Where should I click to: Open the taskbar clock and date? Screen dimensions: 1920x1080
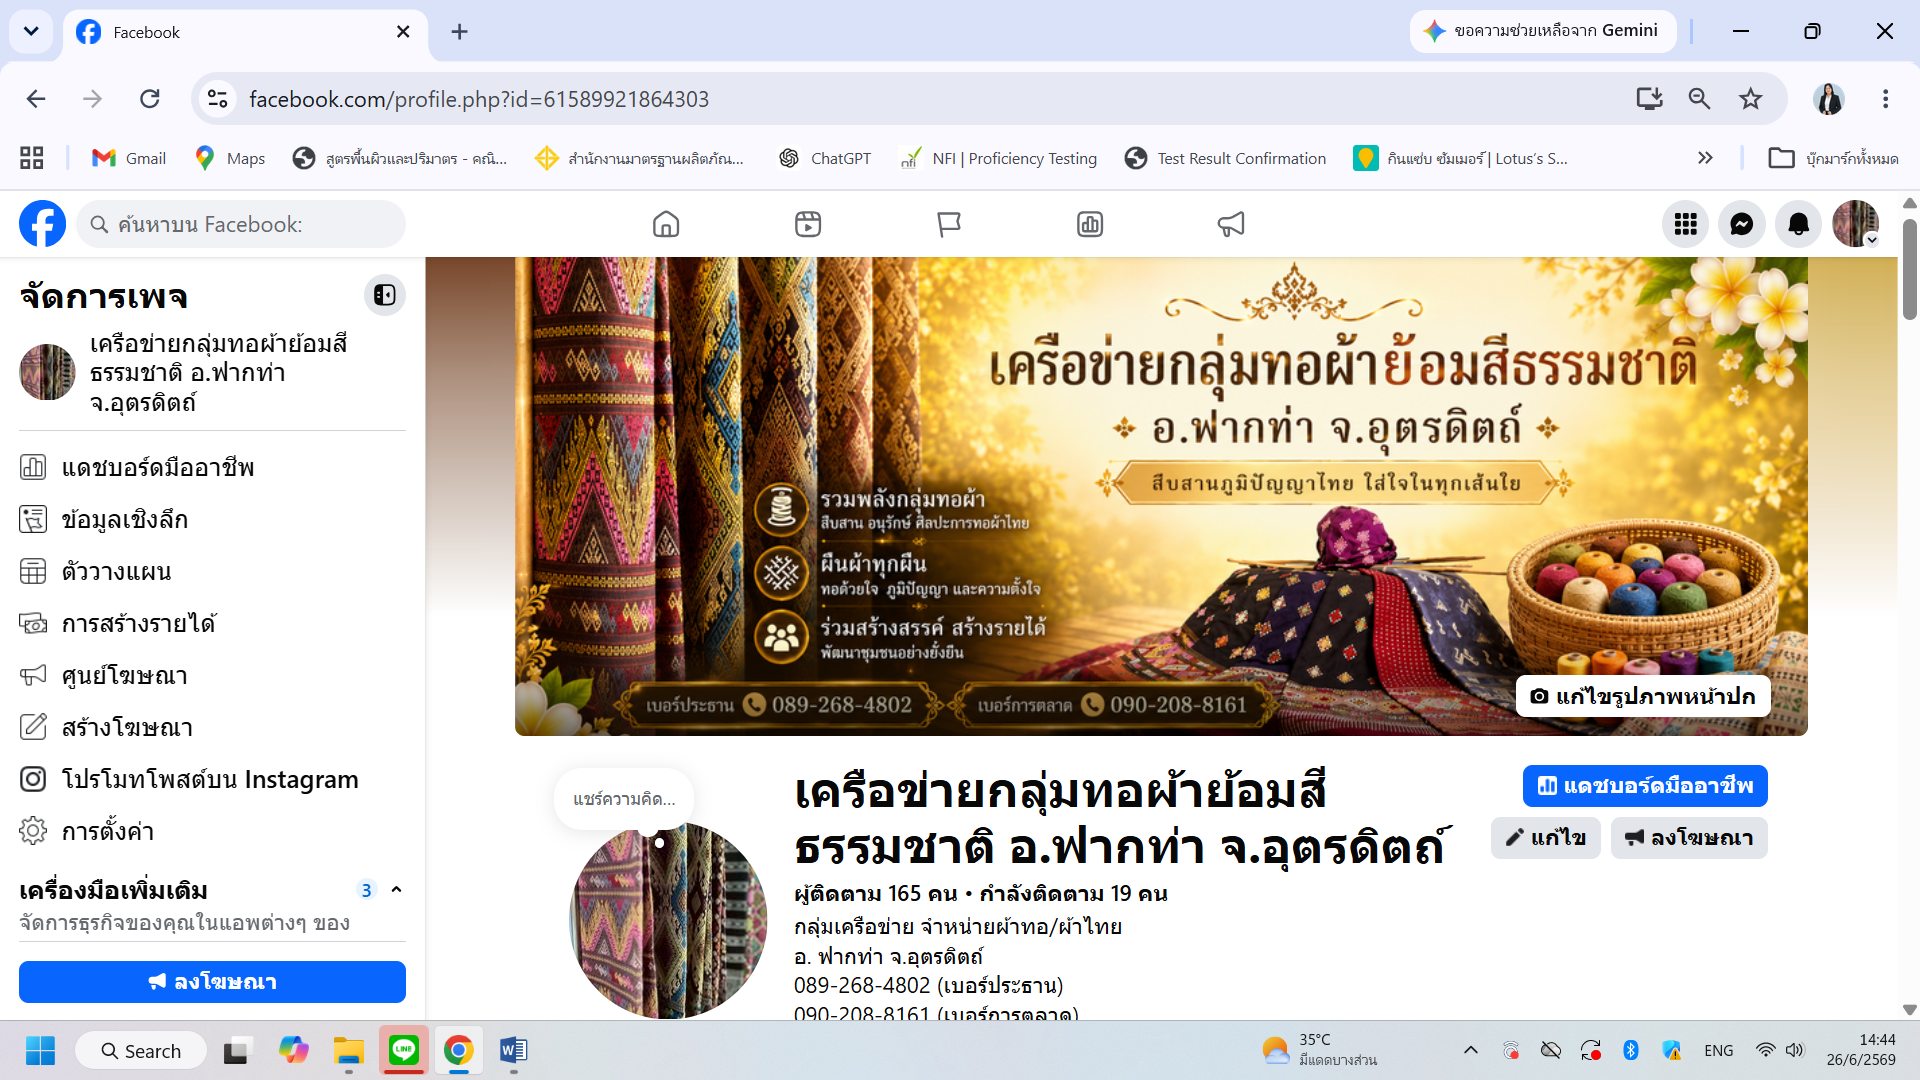(x=1861, y=1050)
